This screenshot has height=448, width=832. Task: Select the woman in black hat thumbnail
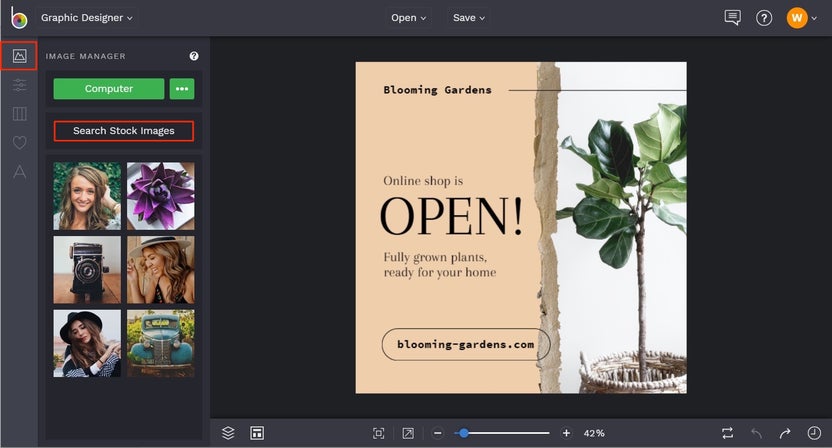tap(87, 343)
